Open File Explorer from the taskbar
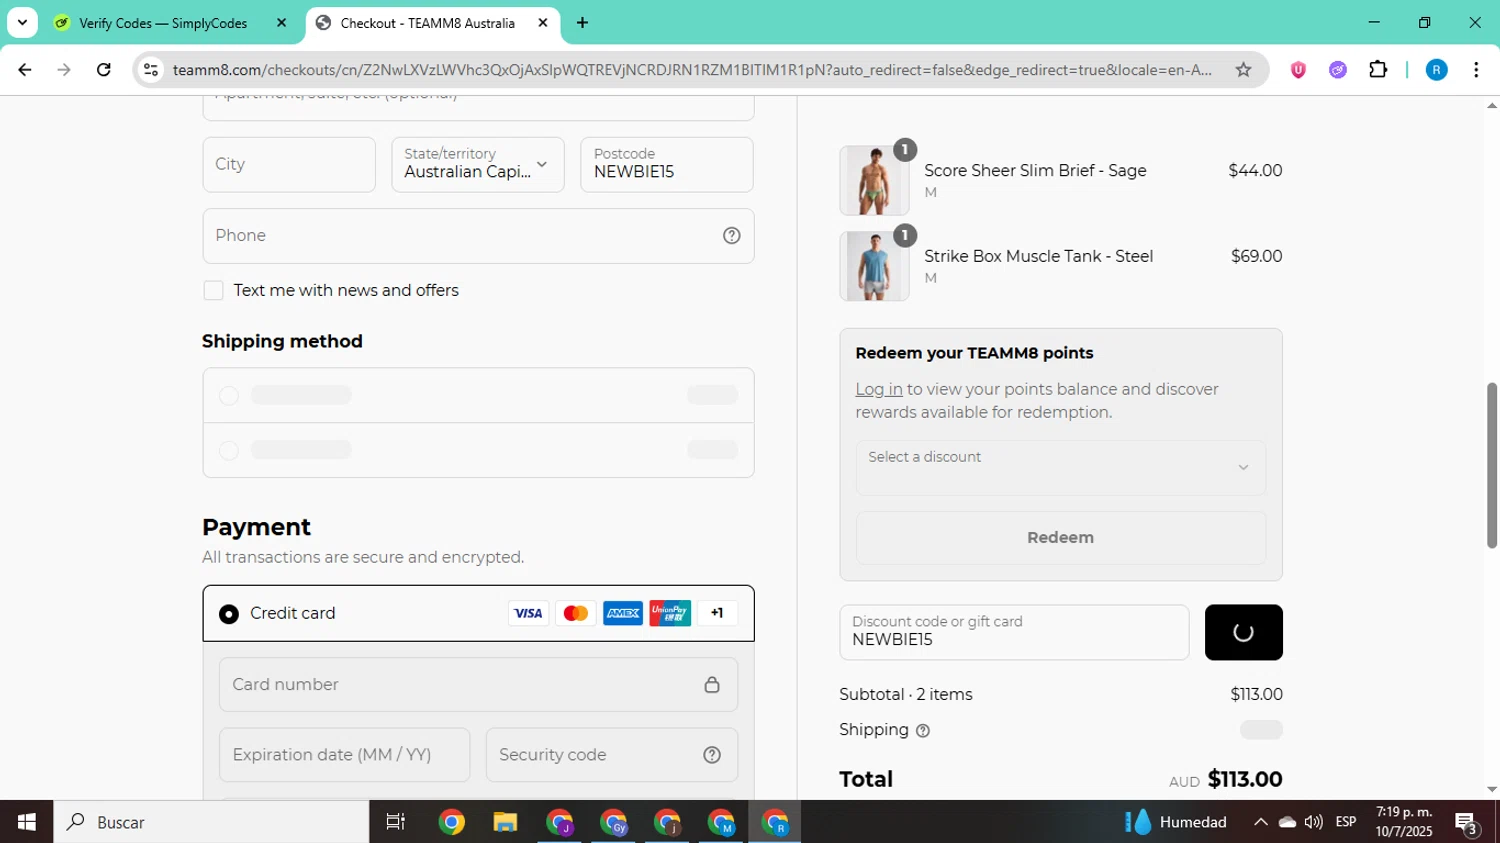 point(505,822)
